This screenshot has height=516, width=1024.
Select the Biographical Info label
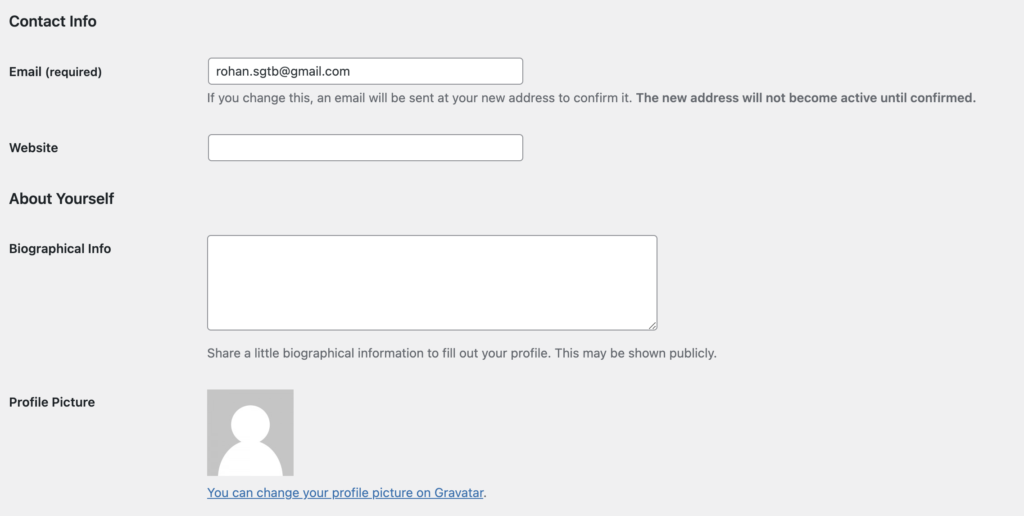[x=60, y=249]
